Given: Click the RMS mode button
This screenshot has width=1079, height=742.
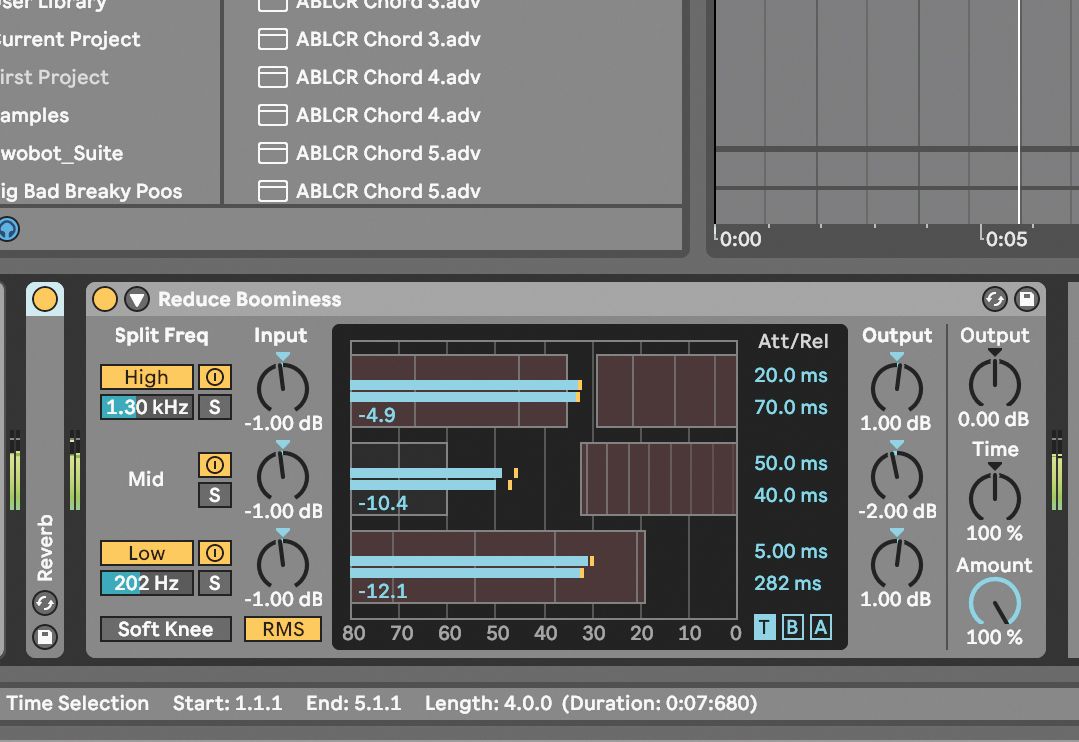Looking at the screenshot, I should click(x=282, y=628).
